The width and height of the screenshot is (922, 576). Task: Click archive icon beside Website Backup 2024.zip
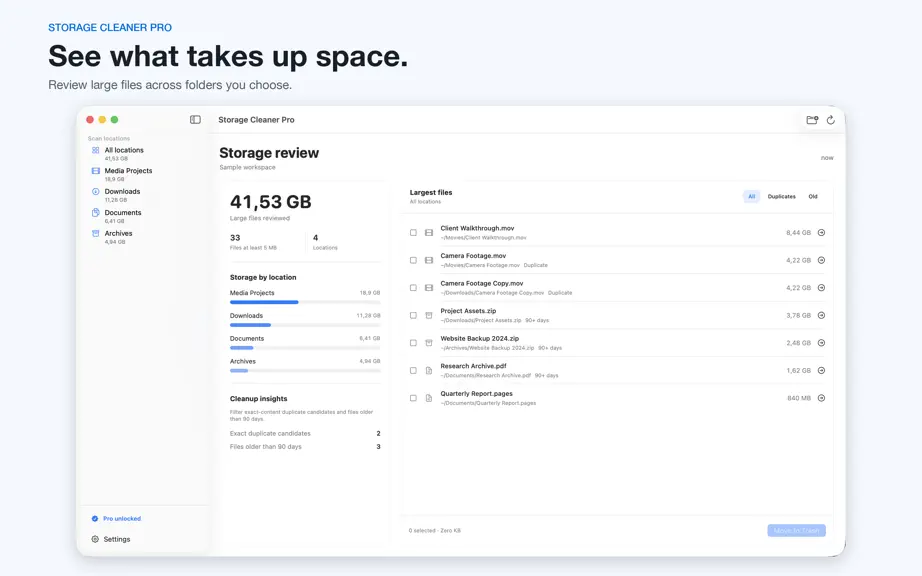tap(429, 343)
